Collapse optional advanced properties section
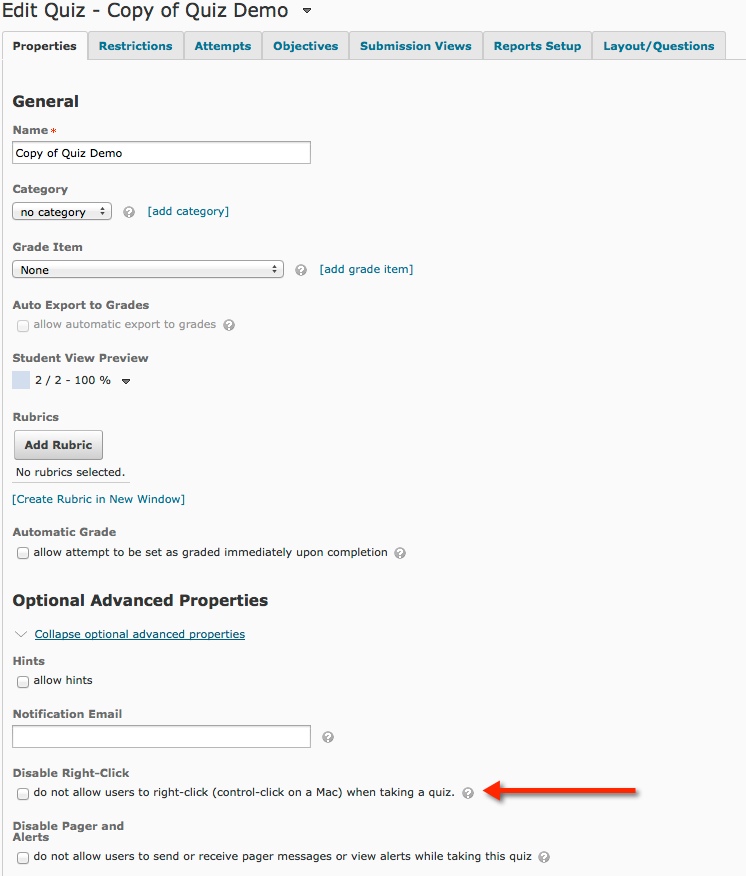The width and height of the screenshot is (746, 876). pyautogui.click(x=139, y=634)
